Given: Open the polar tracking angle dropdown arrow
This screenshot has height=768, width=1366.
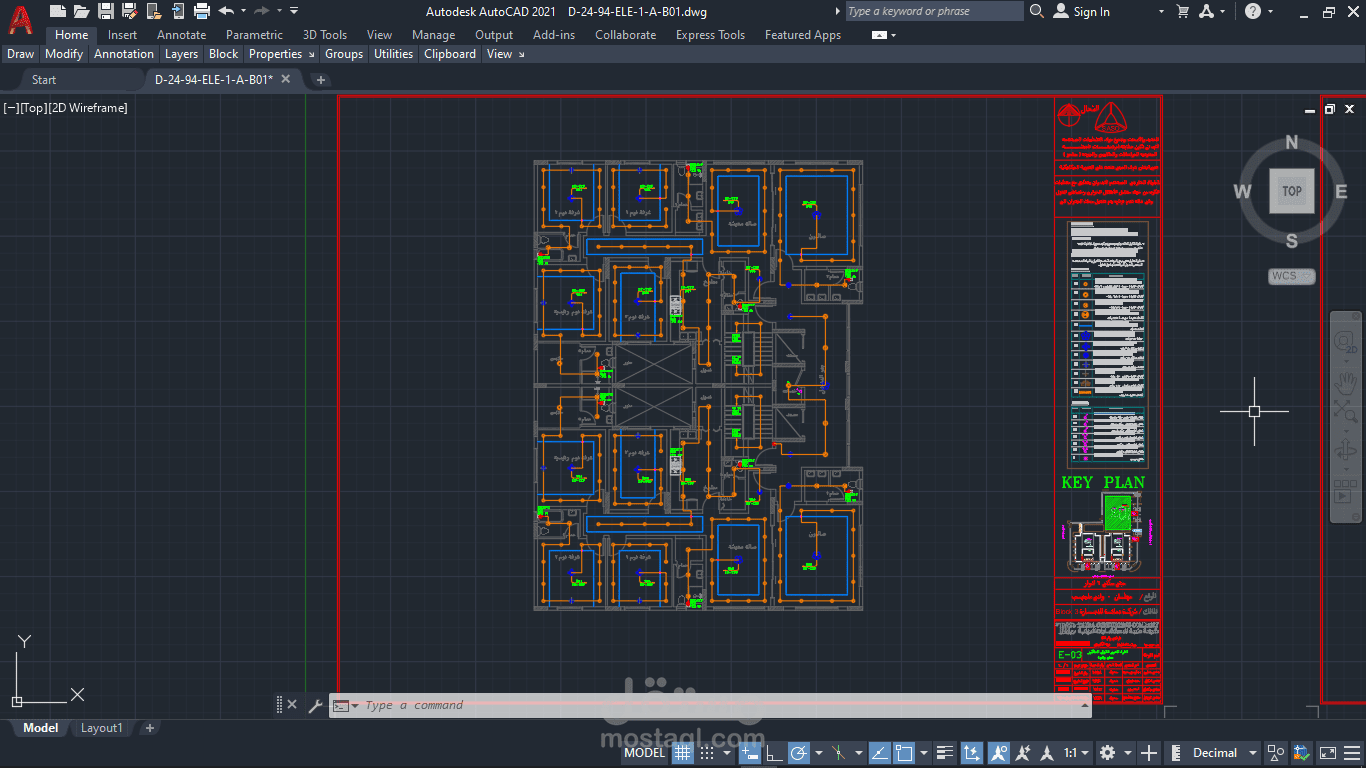Looking at the screenshot, I should pos(819,753).
